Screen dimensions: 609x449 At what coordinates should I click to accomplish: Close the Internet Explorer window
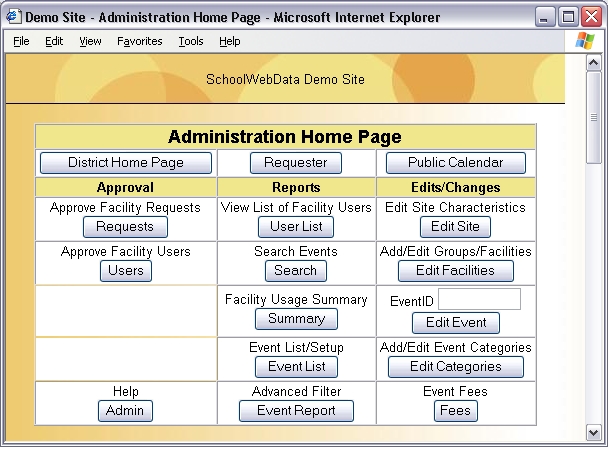591,17
